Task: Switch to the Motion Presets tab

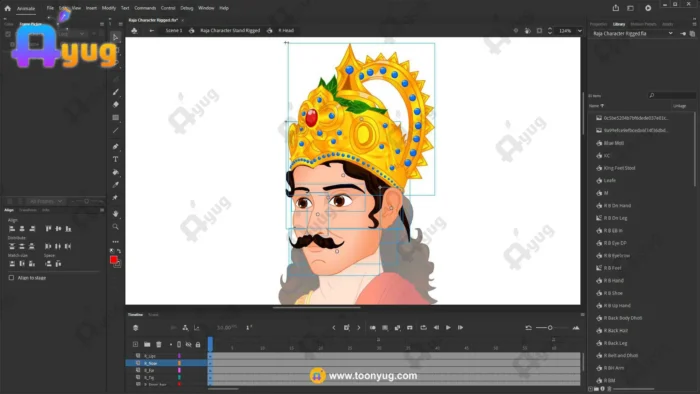Action: tap(643, 24)
